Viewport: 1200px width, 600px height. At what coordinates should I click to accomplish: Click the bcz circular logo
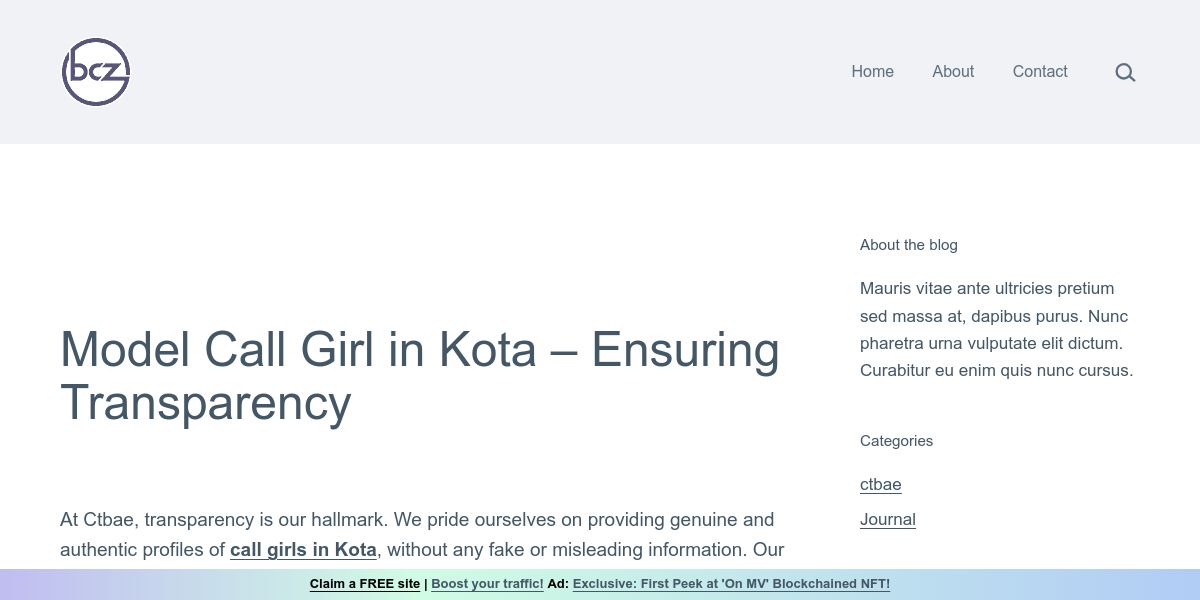[96, 72]
